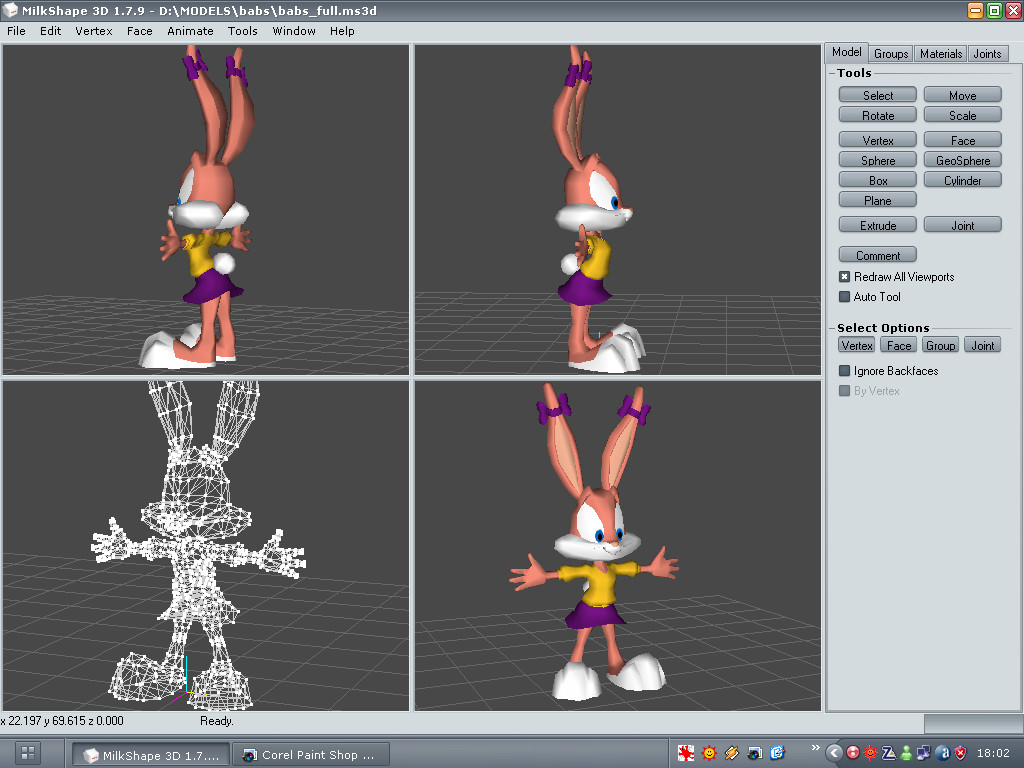This screenshot has height=768, width=1024.
Task: Click the Comment button
Action: tap(878, 255)
